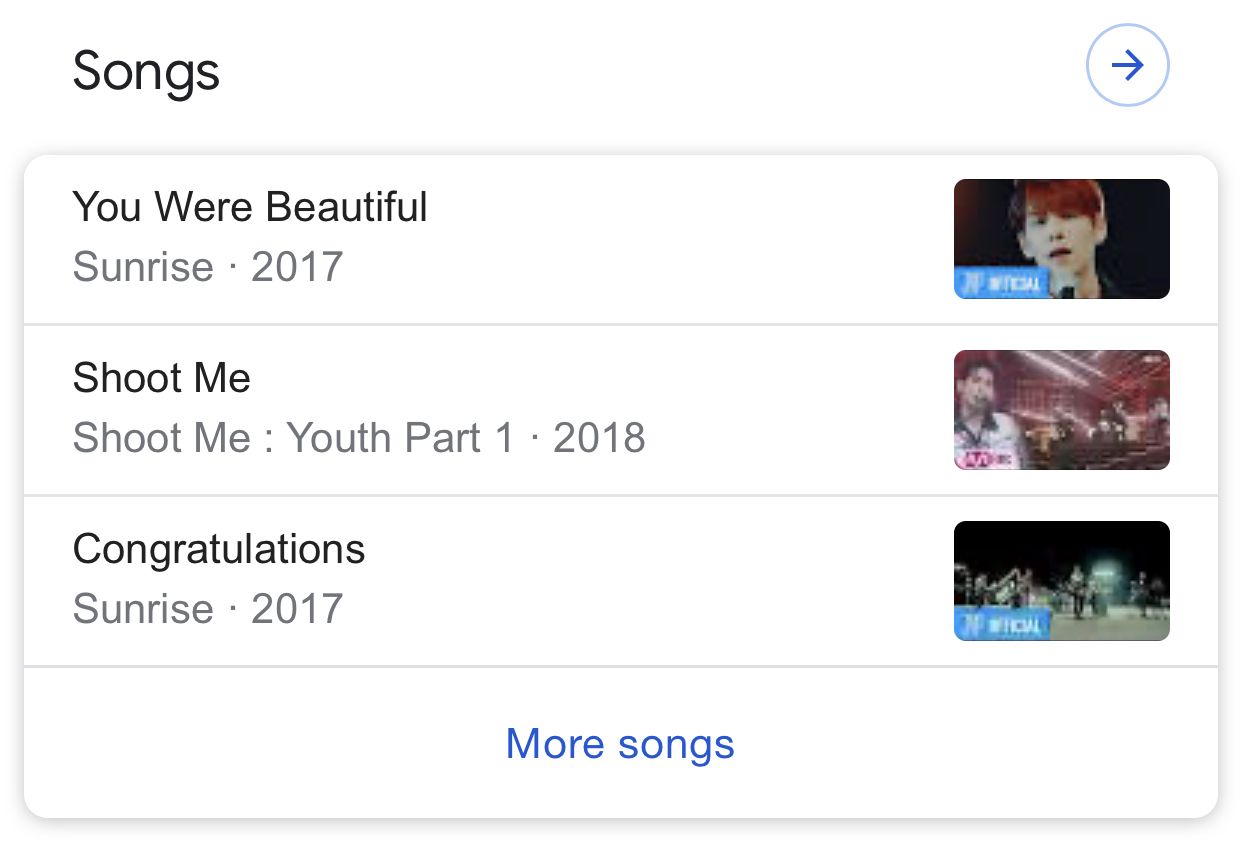Open the song Congratulations
This screenshot has height=850, width=1242.
(219, 549)
